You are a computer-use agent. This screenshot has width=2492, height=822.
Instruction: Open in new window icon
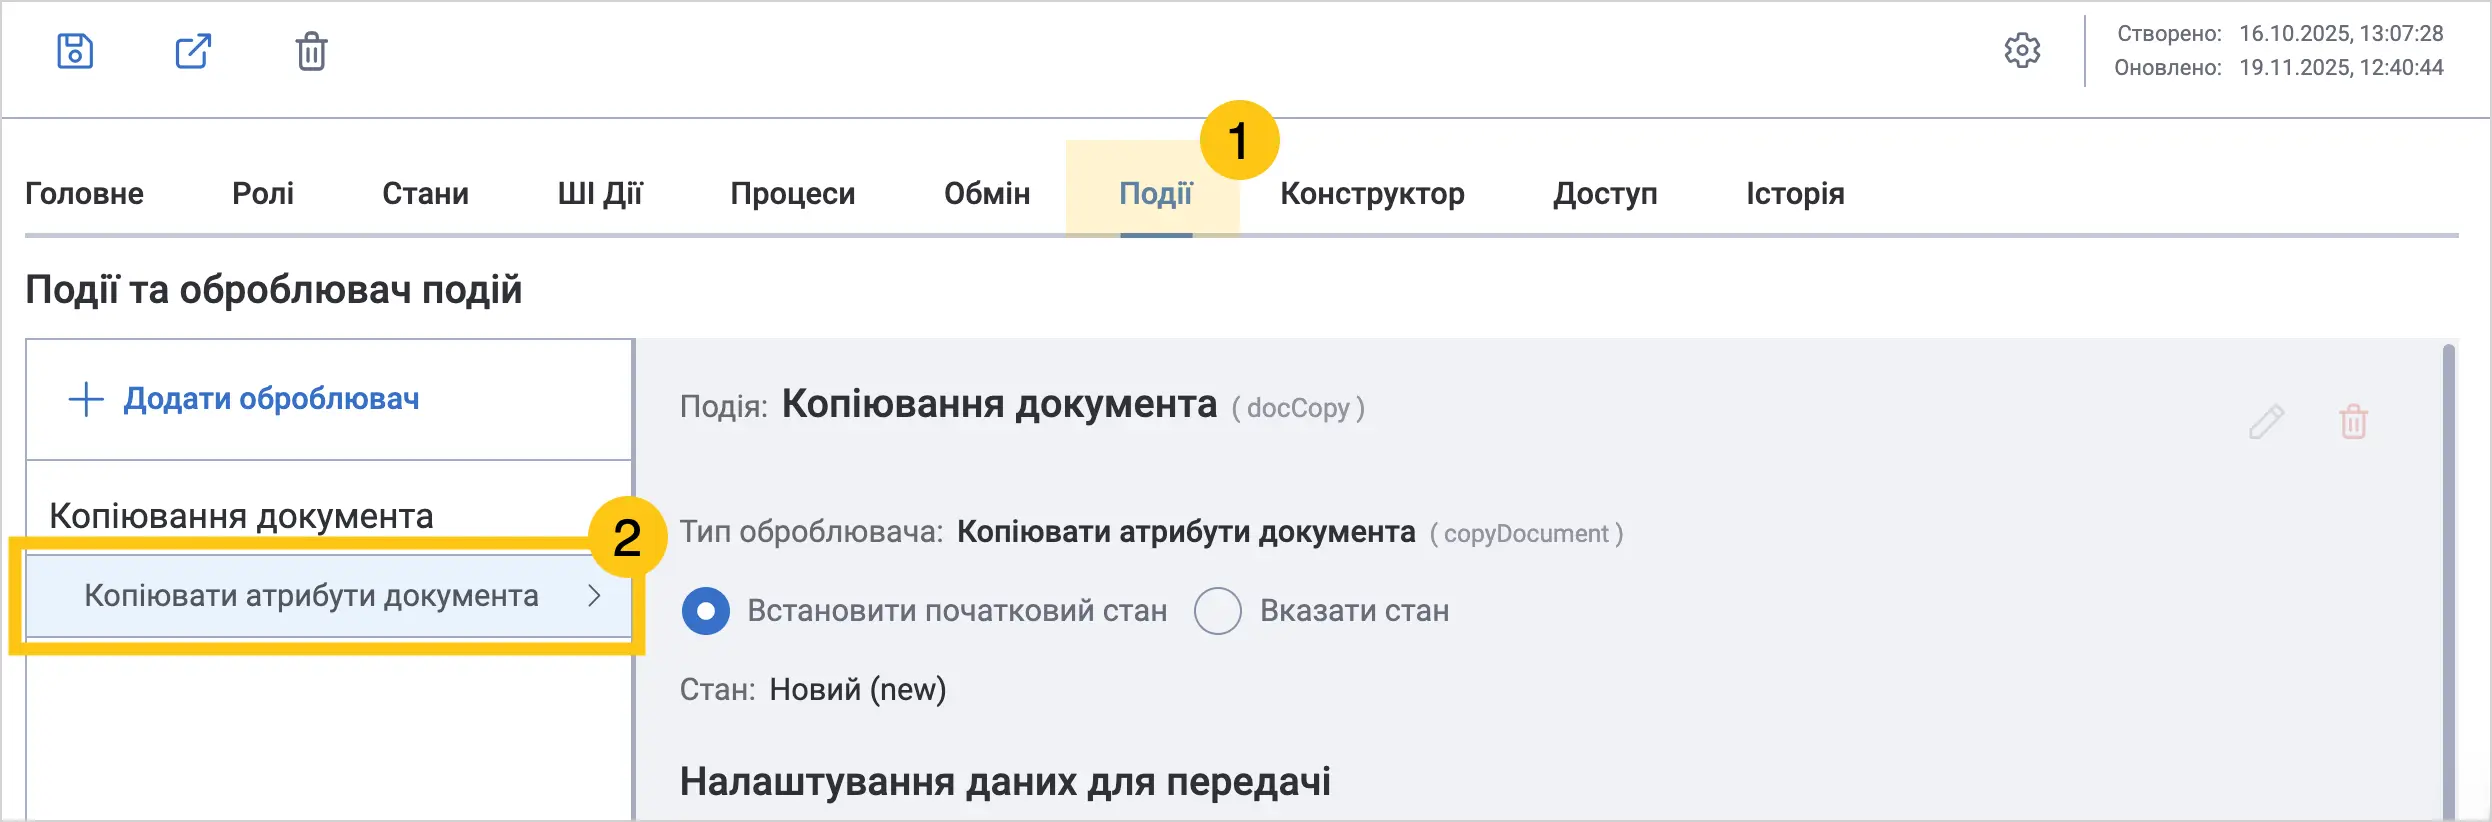[193, 51]
